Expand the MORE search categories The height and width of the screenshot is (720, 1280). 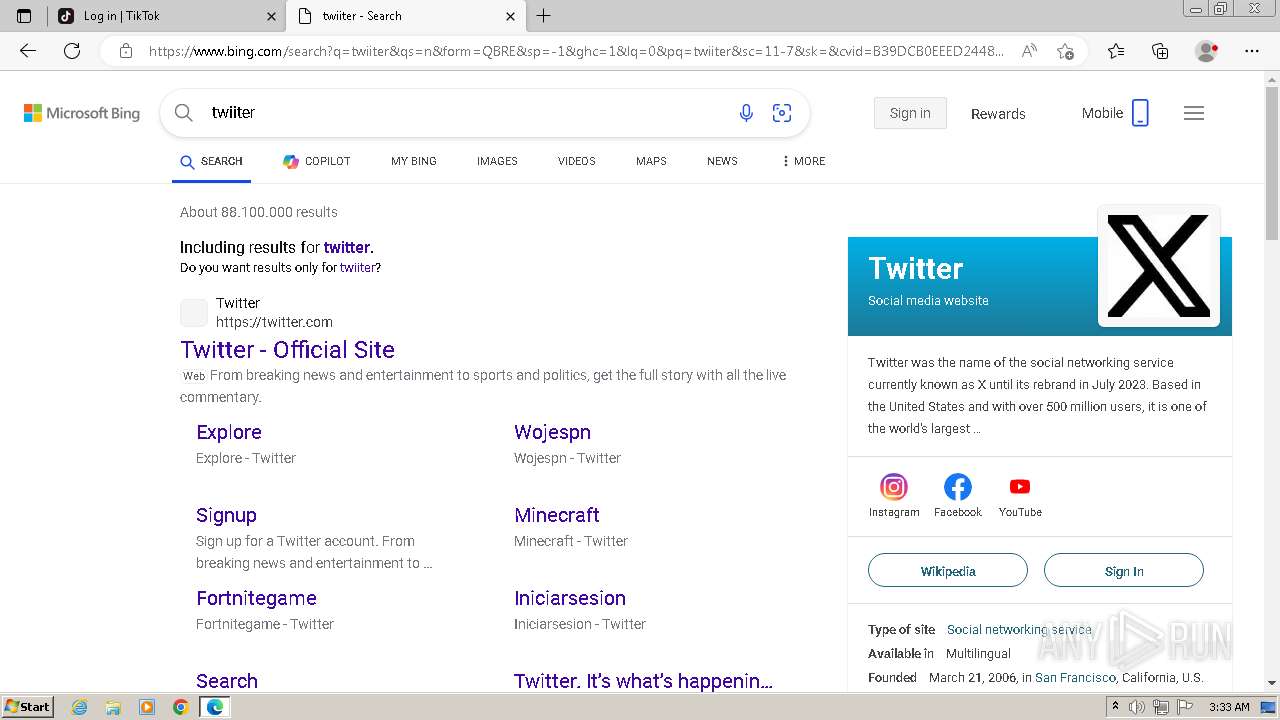[x=804, y=161]
